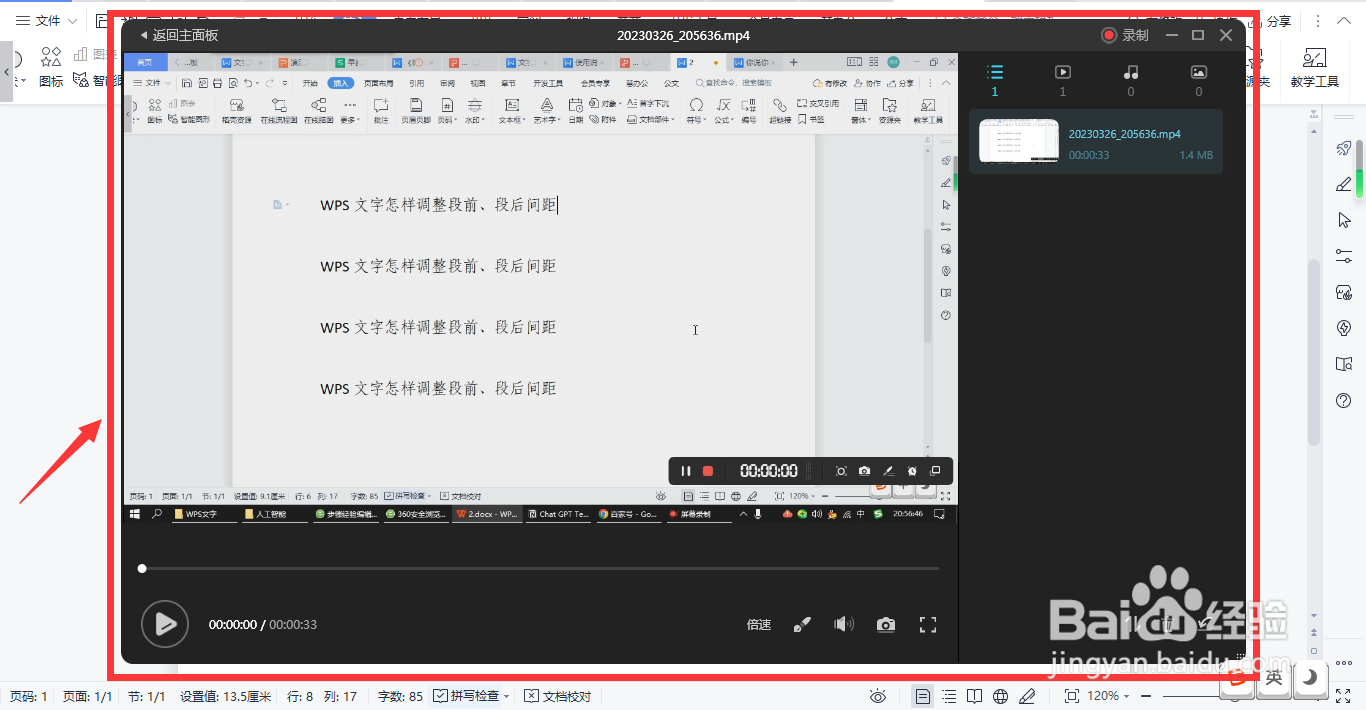Image resolution: width=1366 pixels, height=710 pixels.
Task: Play the video in the player
Action: click(165, 624)
